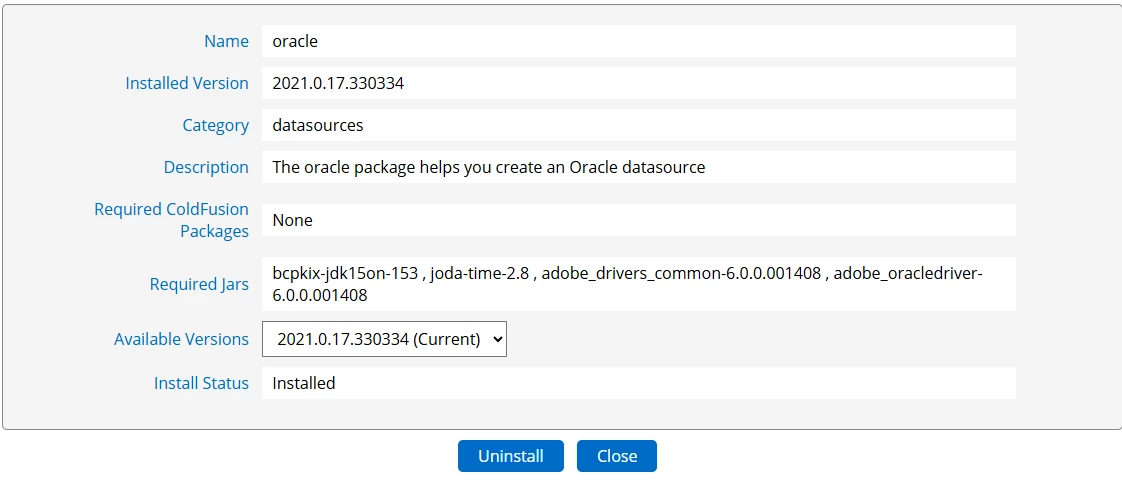Click the Description label

(206, 167)
